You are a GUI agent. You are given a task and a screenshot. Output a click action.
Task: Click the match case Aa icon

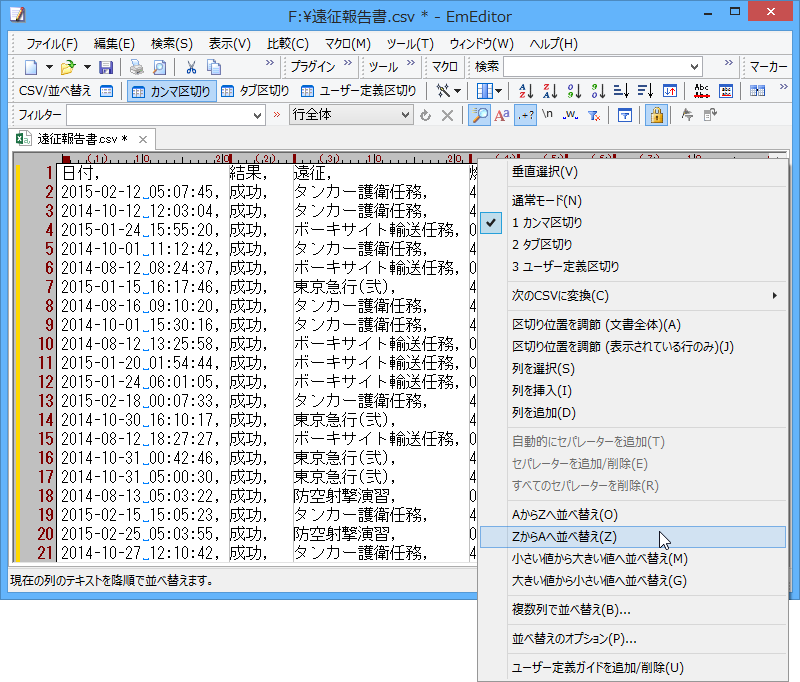coord(503,116)
